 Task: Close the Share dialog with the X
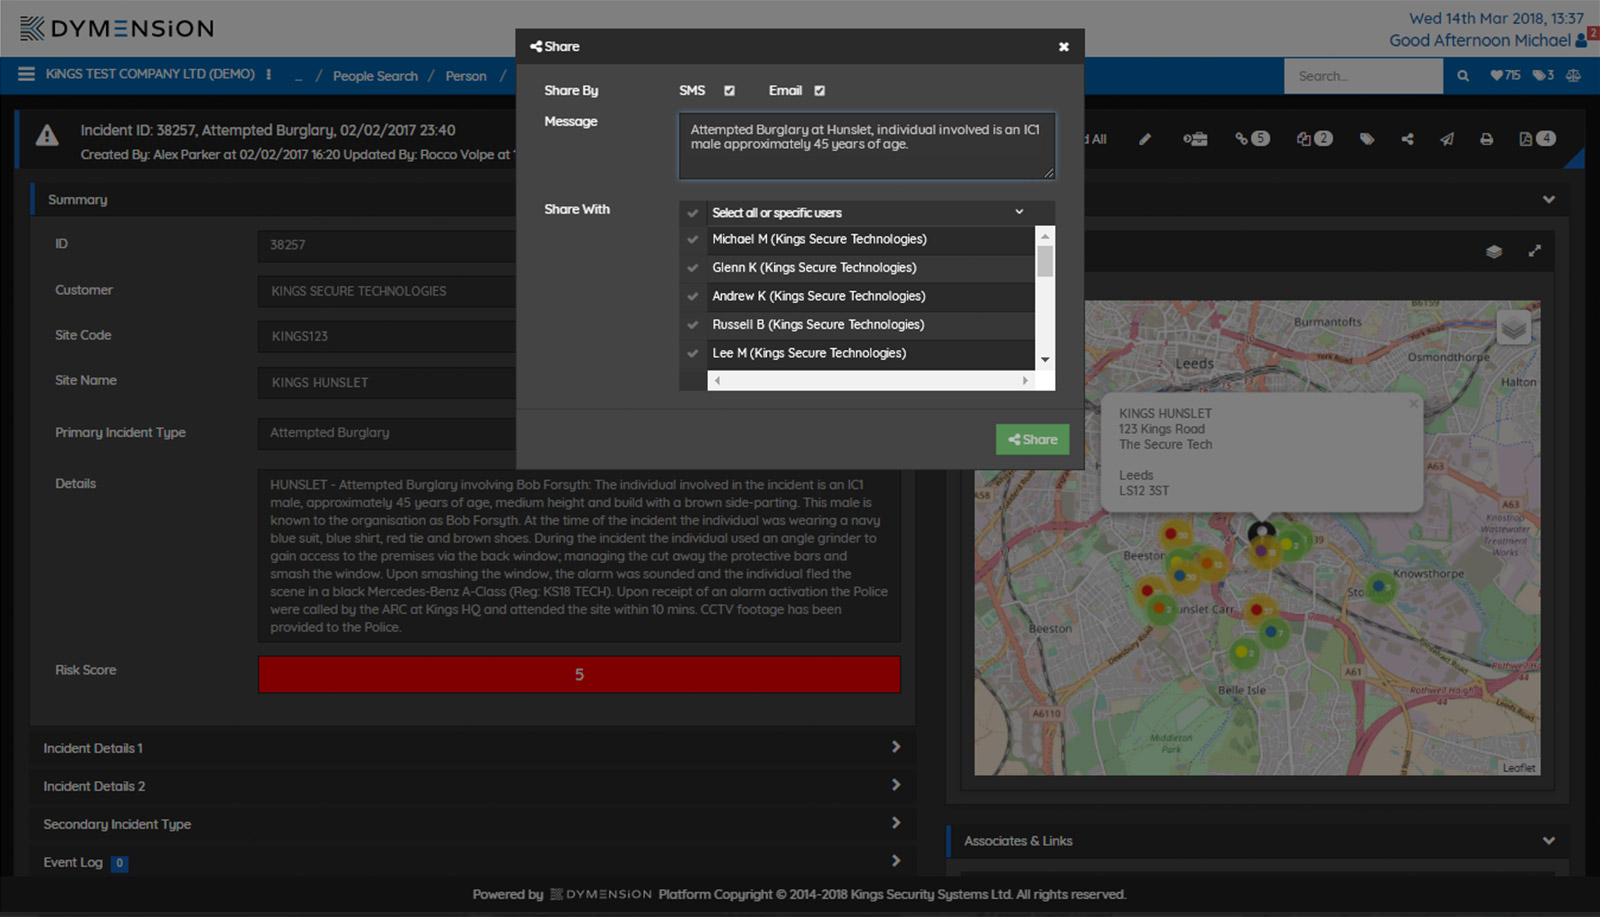(1063, 47)
